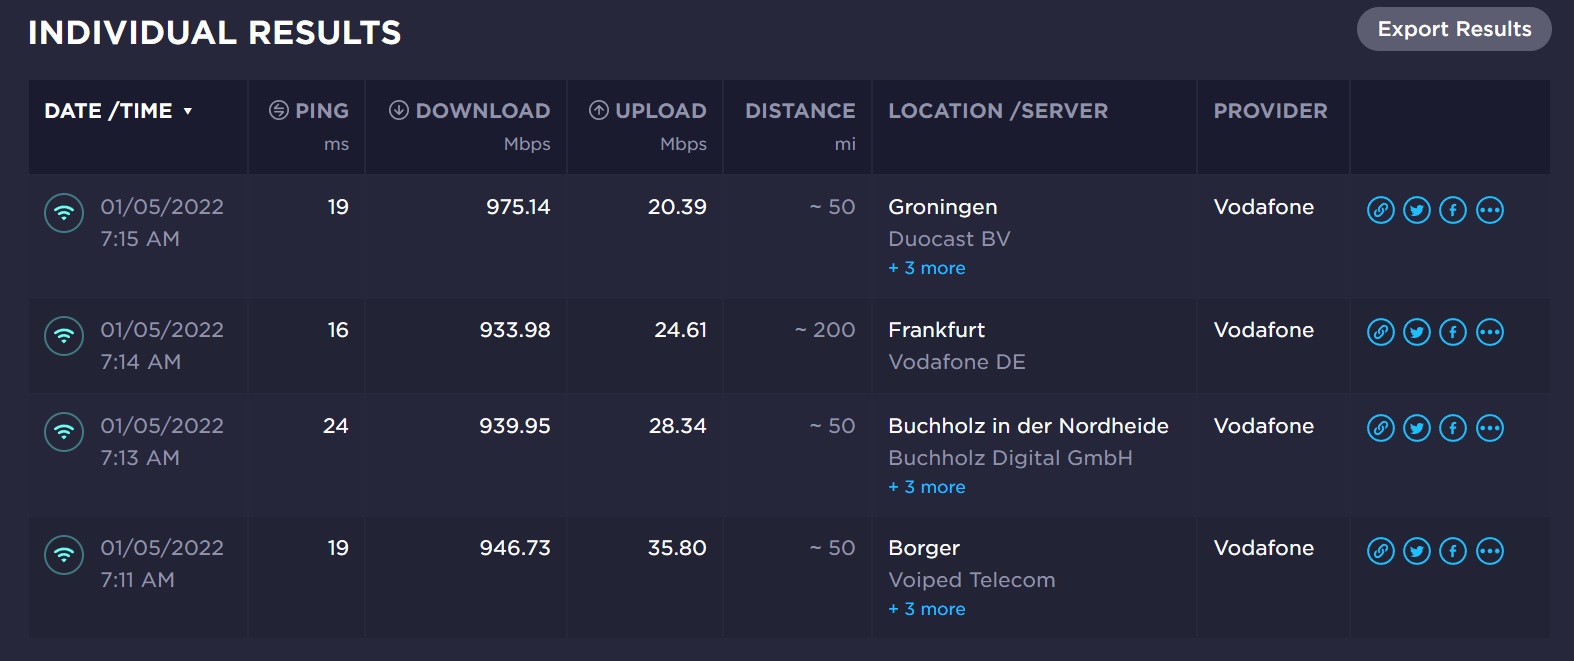Click the Provider column header
The image size is (1574, 661).
point(1270,111)
